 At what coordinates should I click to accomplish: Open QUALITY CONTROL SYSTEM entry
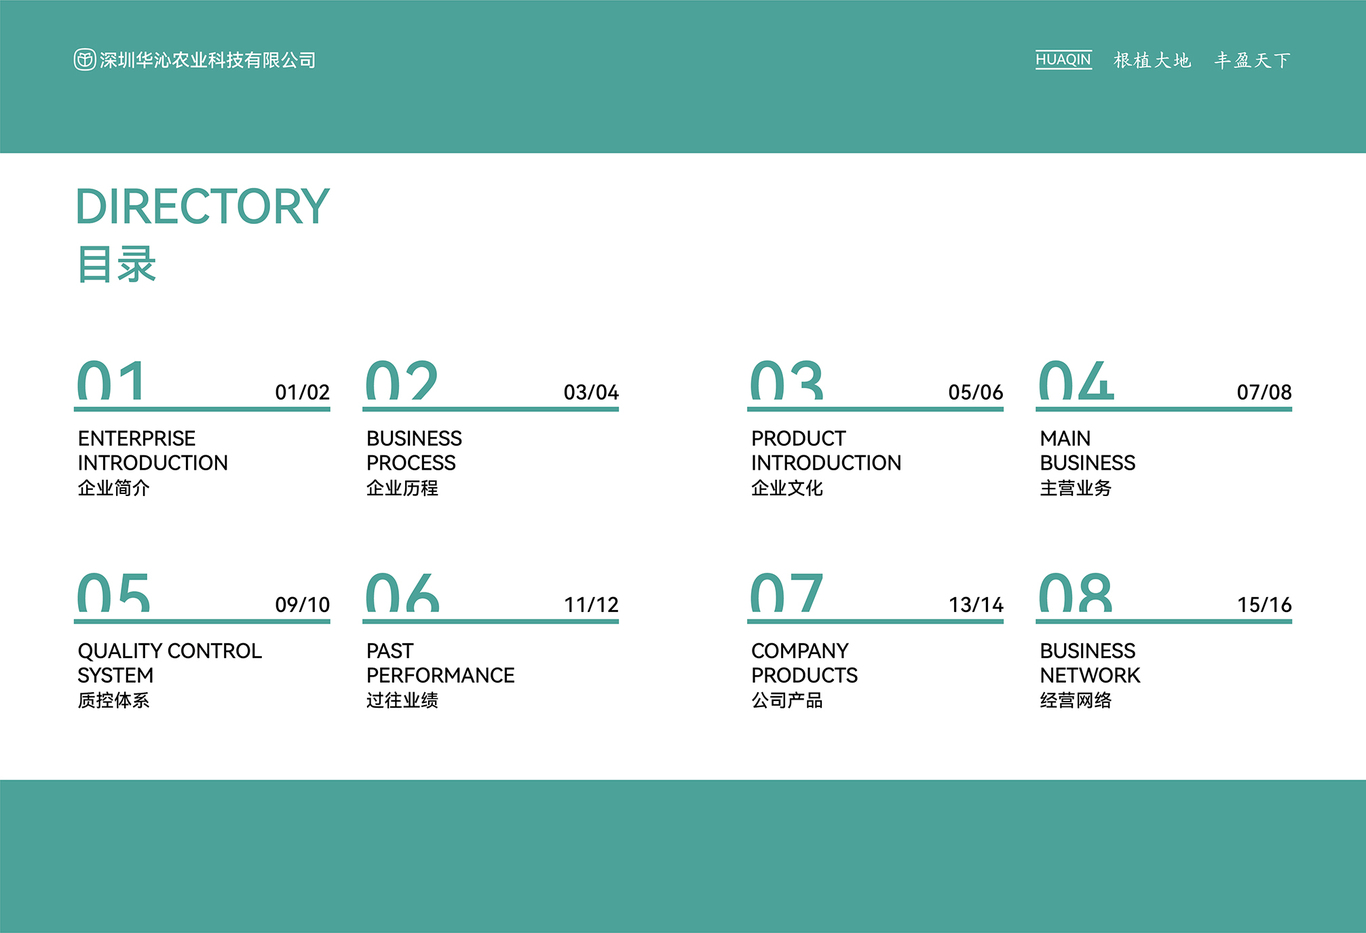click(170, 663)
